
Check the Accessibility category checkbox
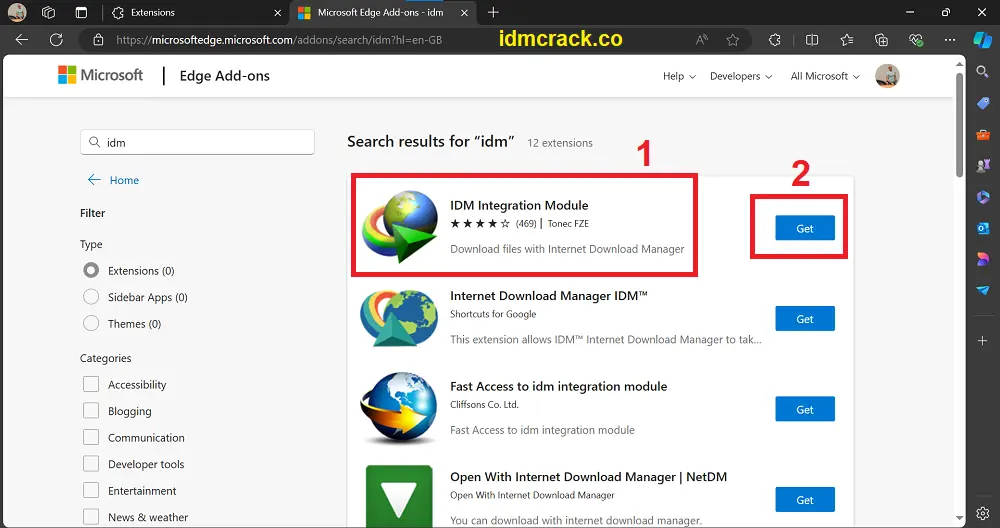point(91,385)
